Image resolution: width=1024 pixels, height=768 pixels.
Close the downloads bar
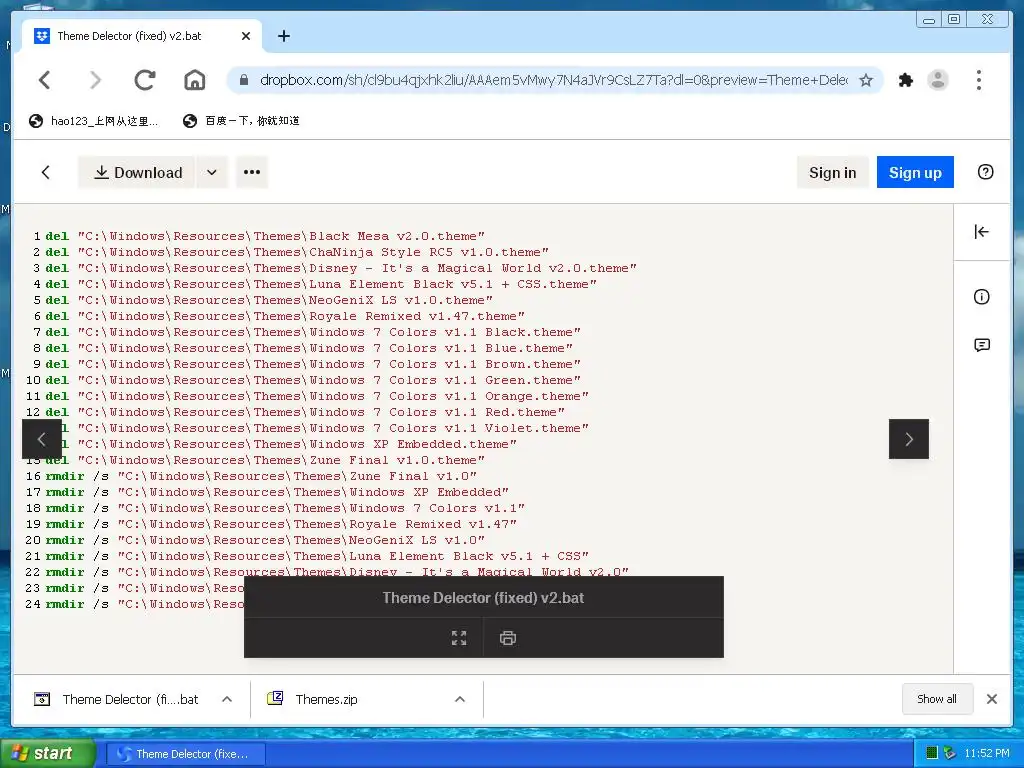pyautogui.click(x=991, y=699)
